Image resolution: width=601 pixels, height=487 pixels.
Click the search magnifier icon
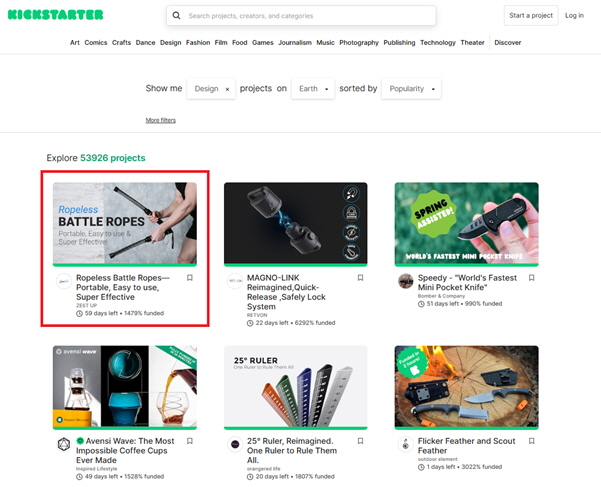176,16
